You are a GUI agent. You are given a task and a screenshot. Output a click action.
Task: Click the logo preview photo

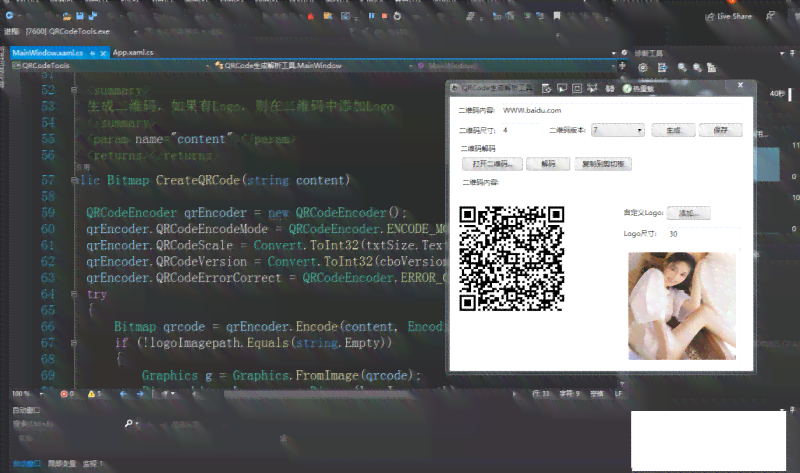[x=682, y=306]
